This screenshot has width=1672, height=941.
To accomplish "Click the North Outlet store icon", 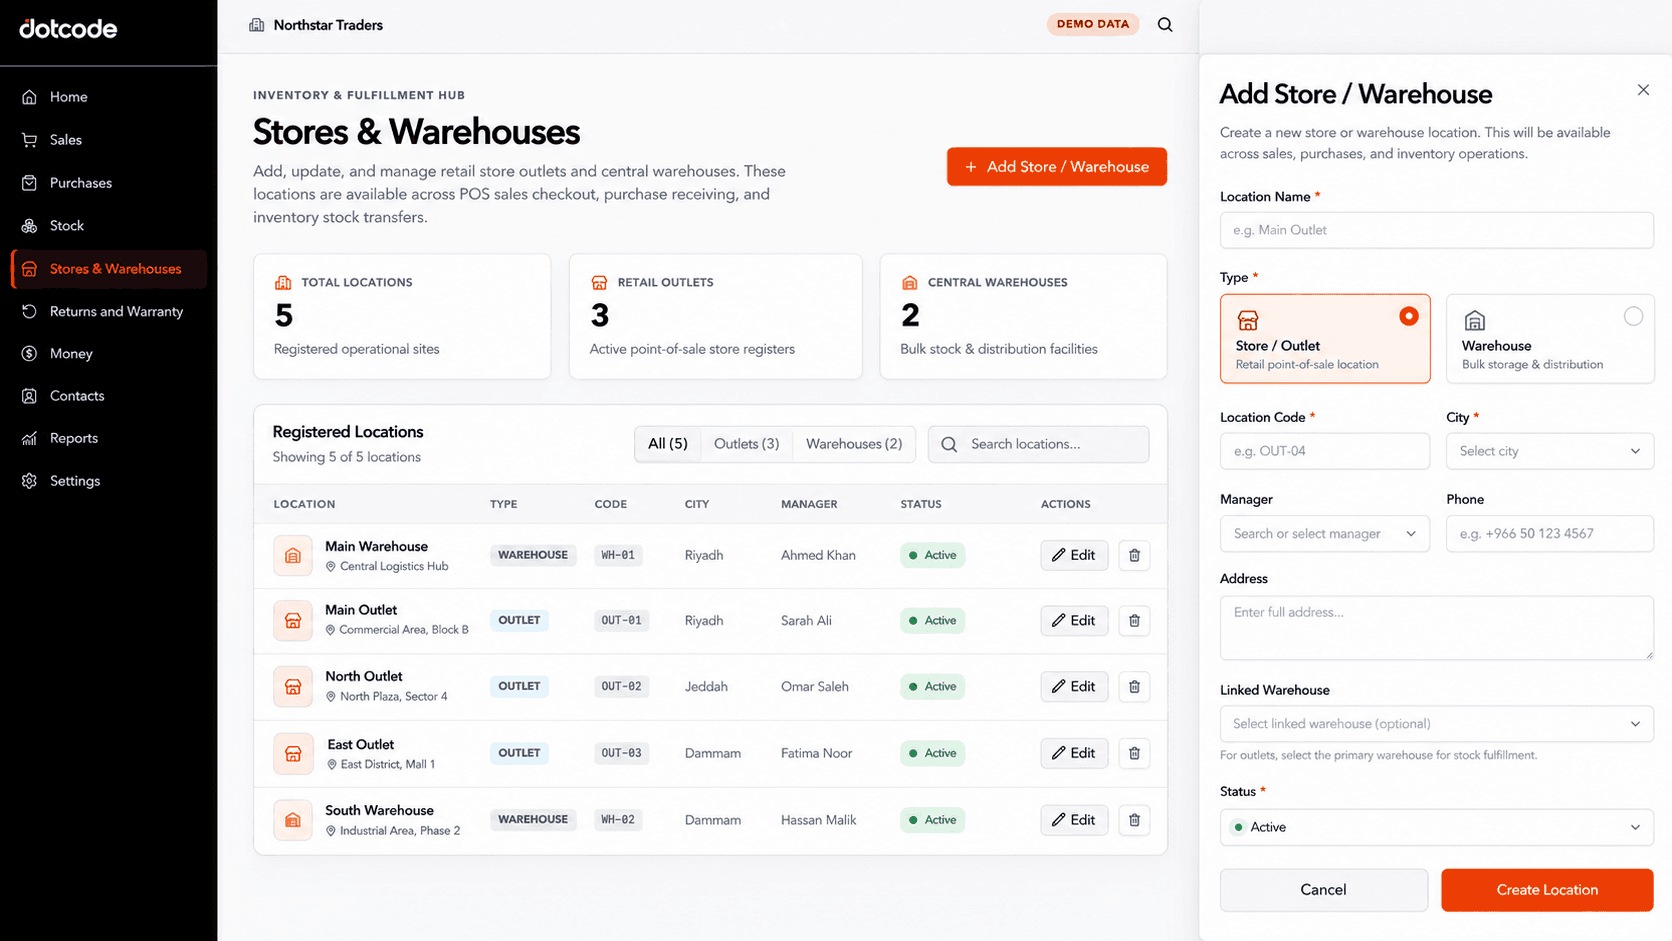I will (x=293, y=686).
